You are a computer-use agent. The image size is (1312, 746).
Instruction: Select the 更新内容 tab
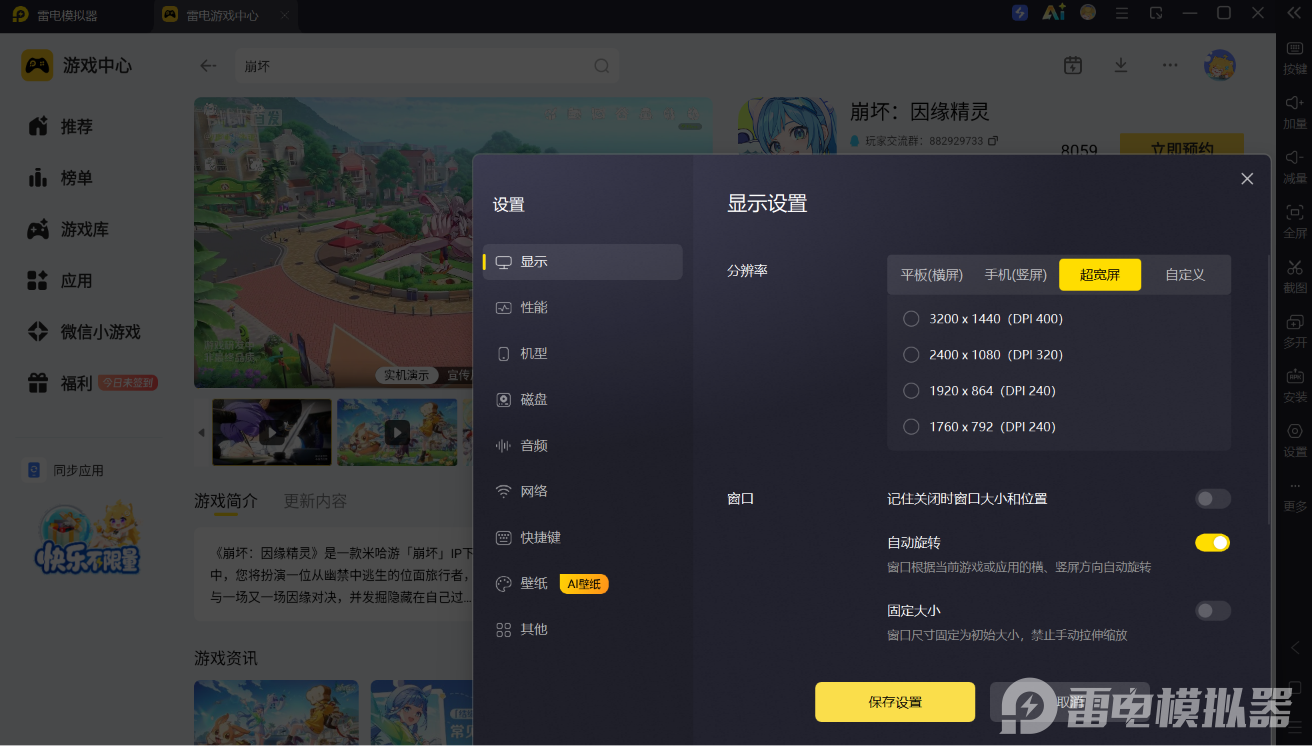click(316, 501)
